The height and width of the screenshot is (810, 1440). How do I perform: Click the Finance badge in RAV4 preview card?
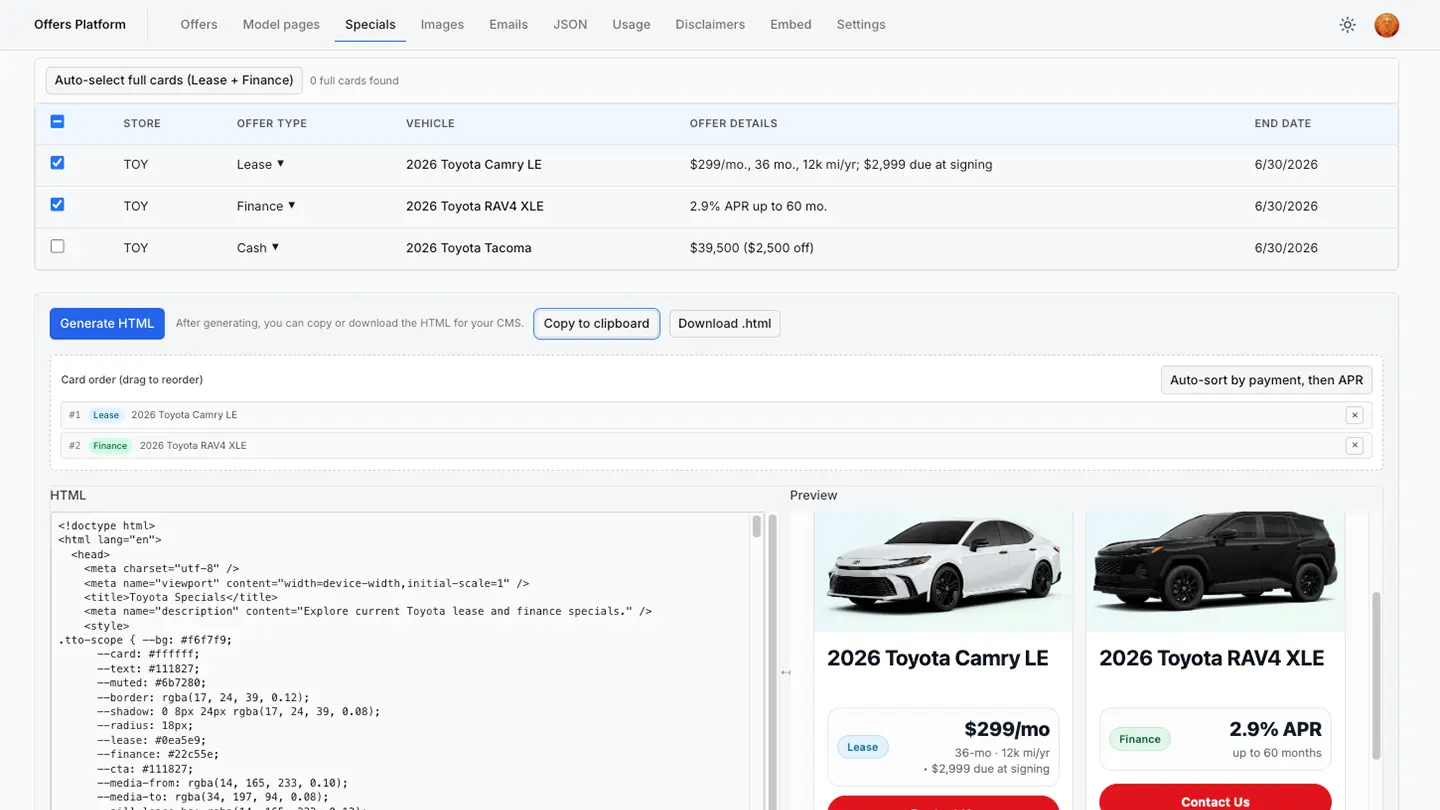(x=1140, y=739)
